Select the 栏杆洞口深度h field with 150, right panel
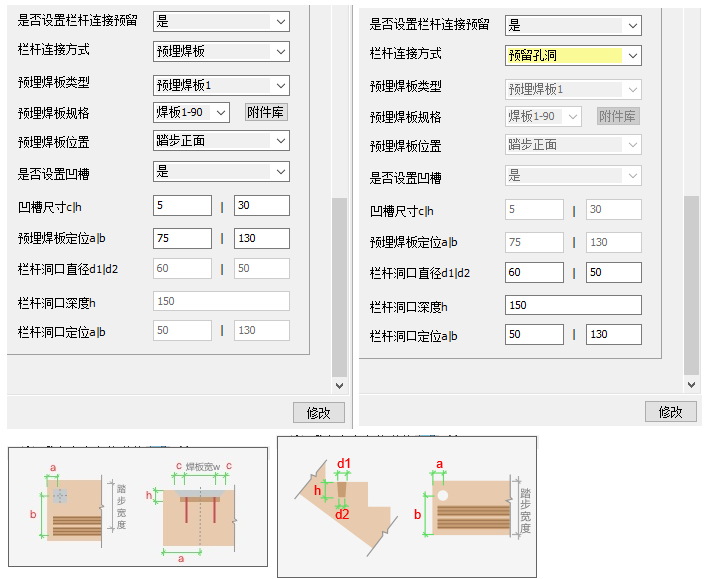Image resolution: width=712 pixels, height=579 pixels. pos(573,305)
